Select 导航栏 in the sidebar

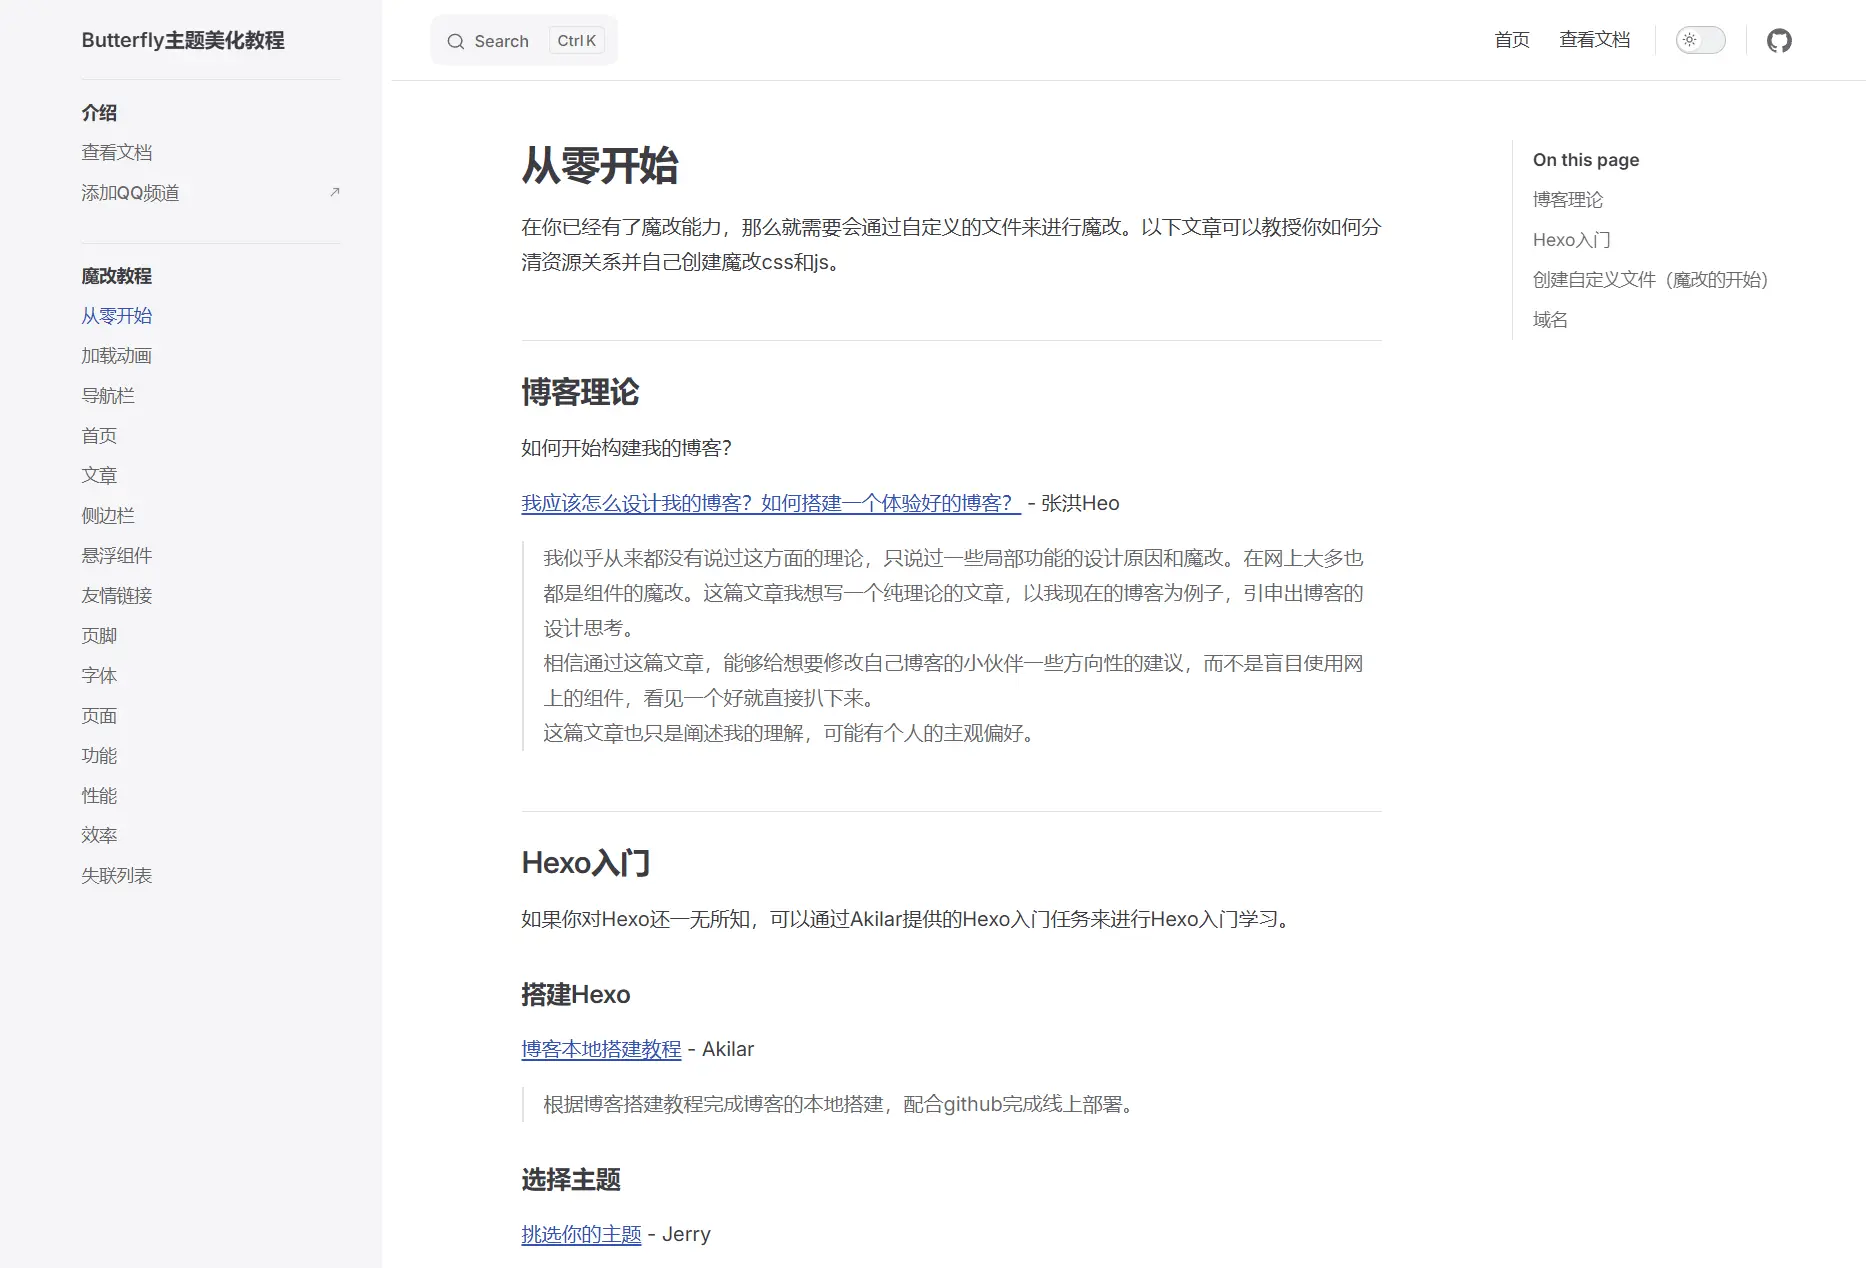[x=108, y=396]
